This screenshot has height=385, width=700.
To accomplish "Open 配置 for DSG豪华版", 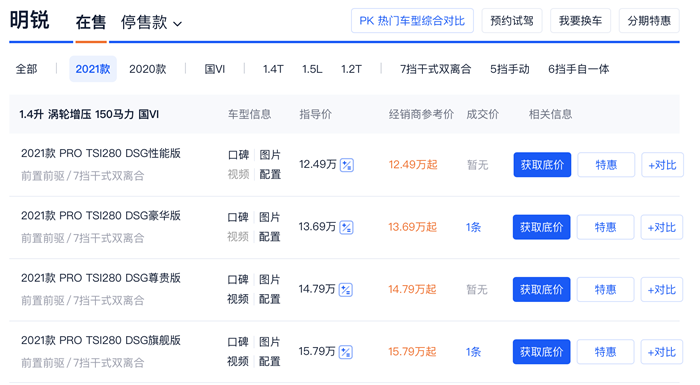I will tap(270, 237).
